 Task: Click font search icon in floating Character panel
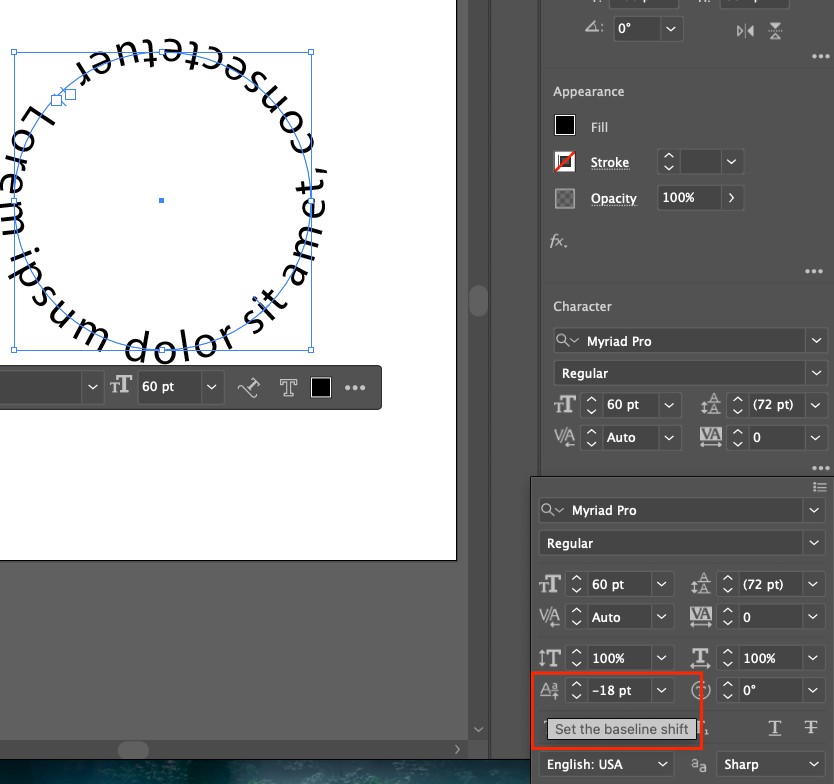pos(552,510)
